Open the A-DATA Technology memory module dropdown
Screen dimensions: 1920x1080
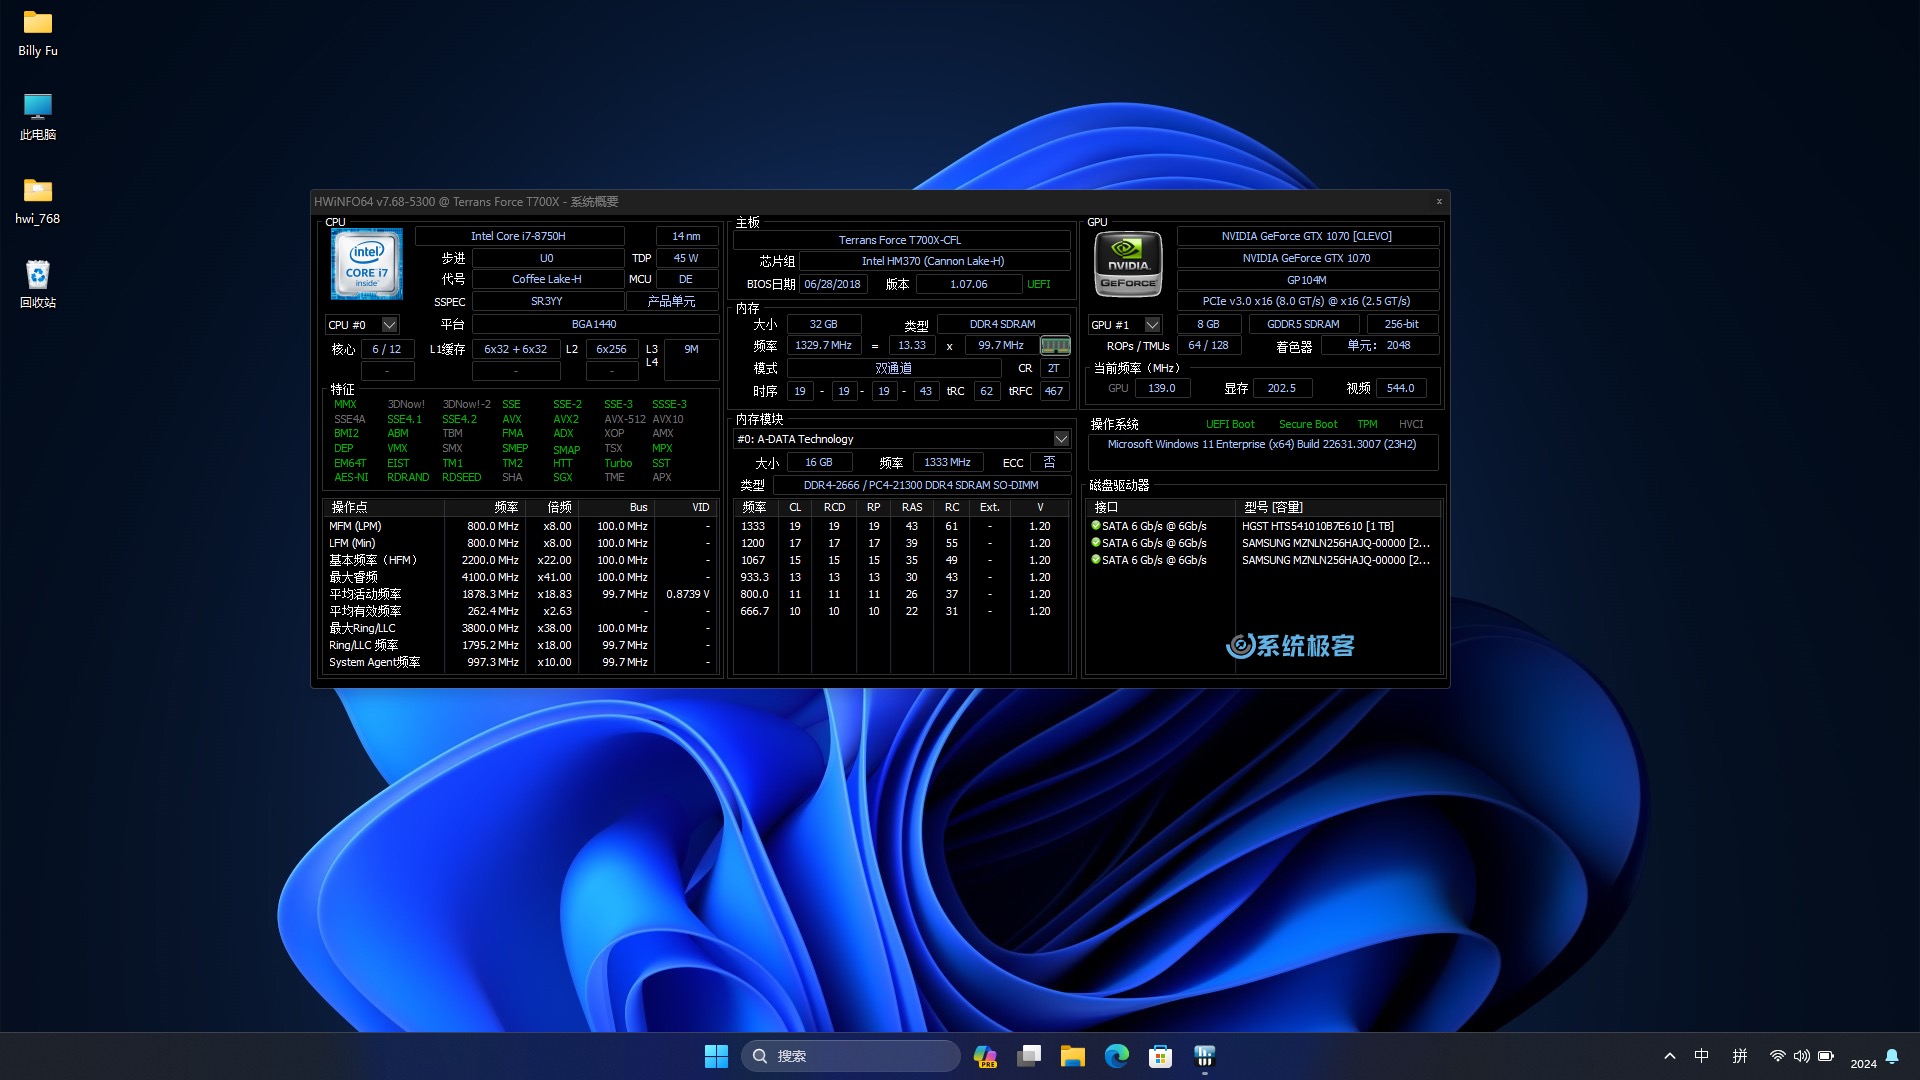click(1060, 439)
